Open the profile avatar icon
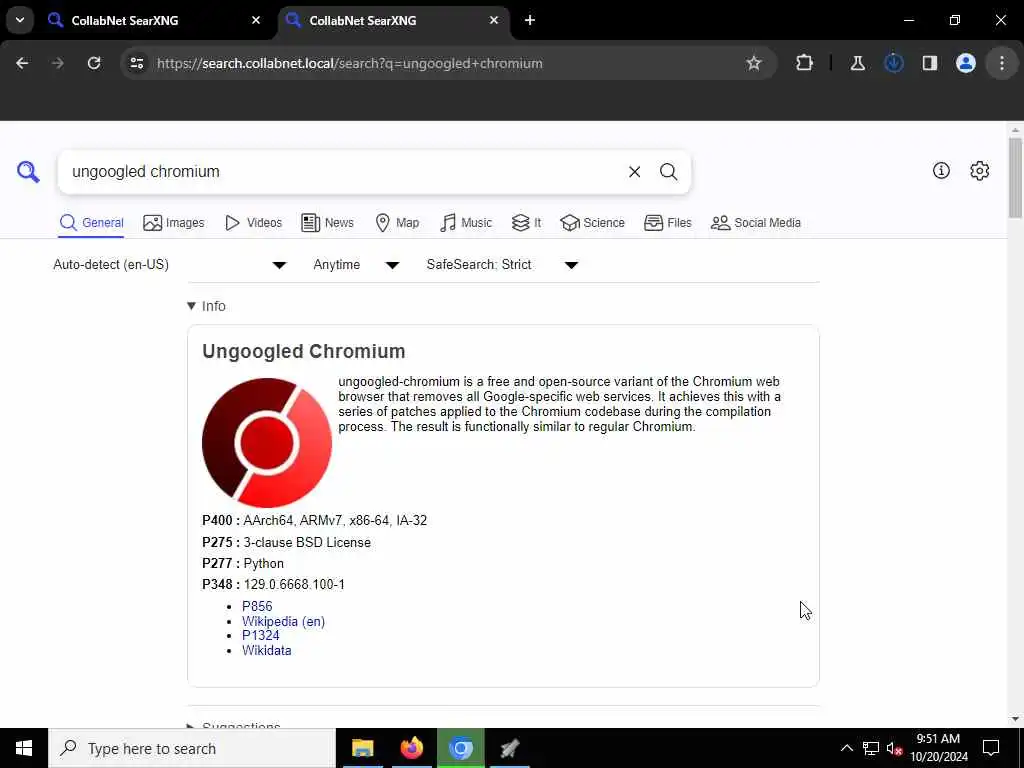The height and width of the screenshot is (768, 1024). pyautogui.click(x=966, y=63)
